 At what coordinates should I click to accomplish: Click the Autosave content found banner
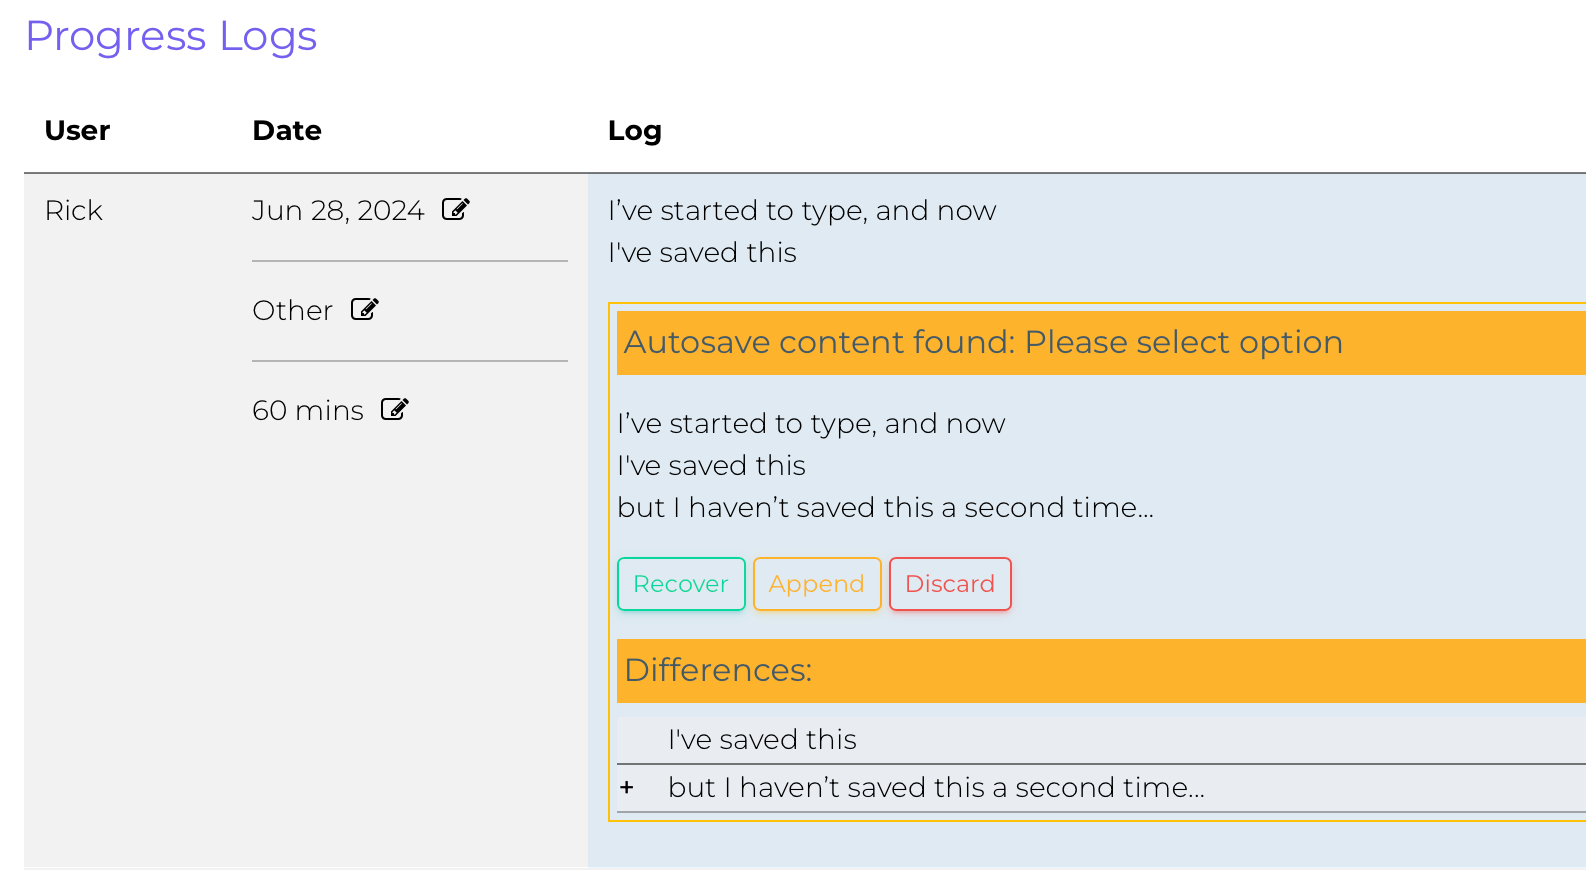pos(983,343)
